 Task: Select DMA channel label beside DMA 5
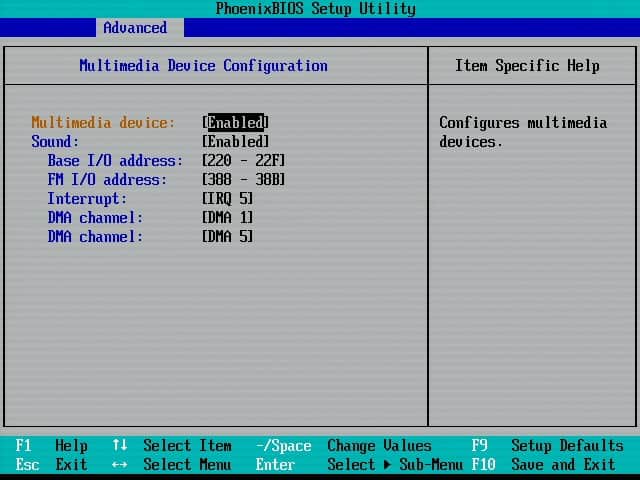(x=96, y=237)
